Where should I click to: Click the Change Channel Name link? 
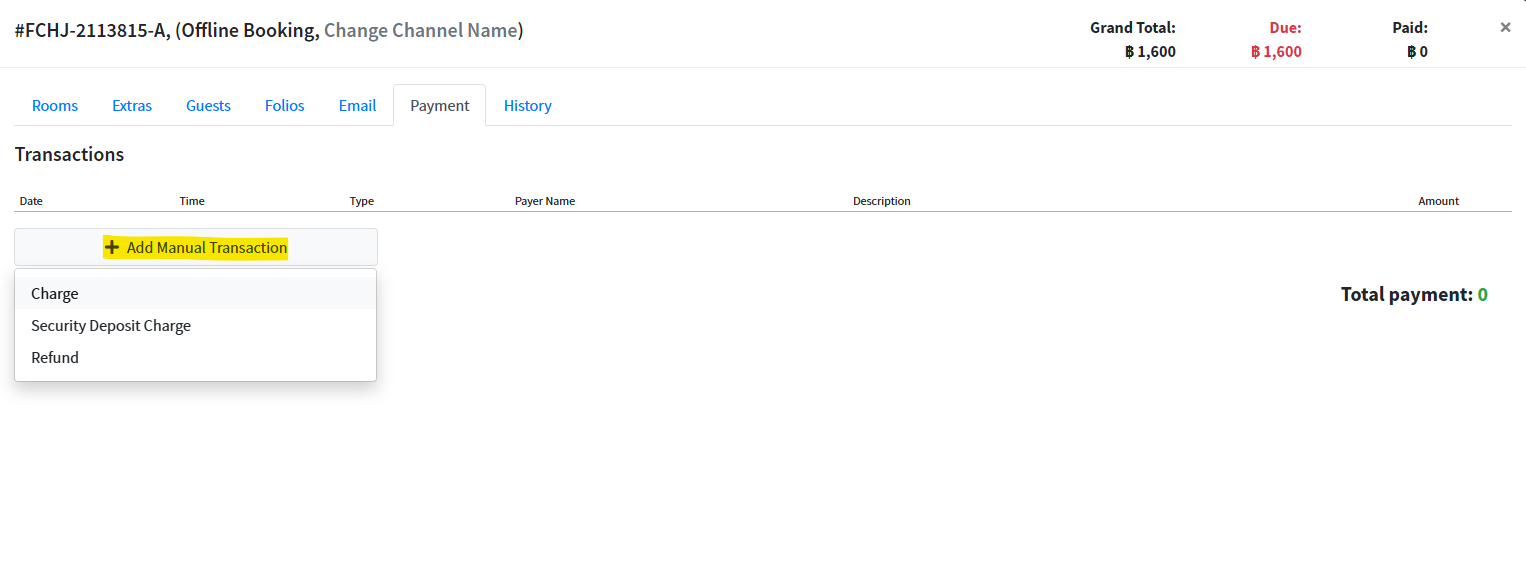click(x=420, y=31)
